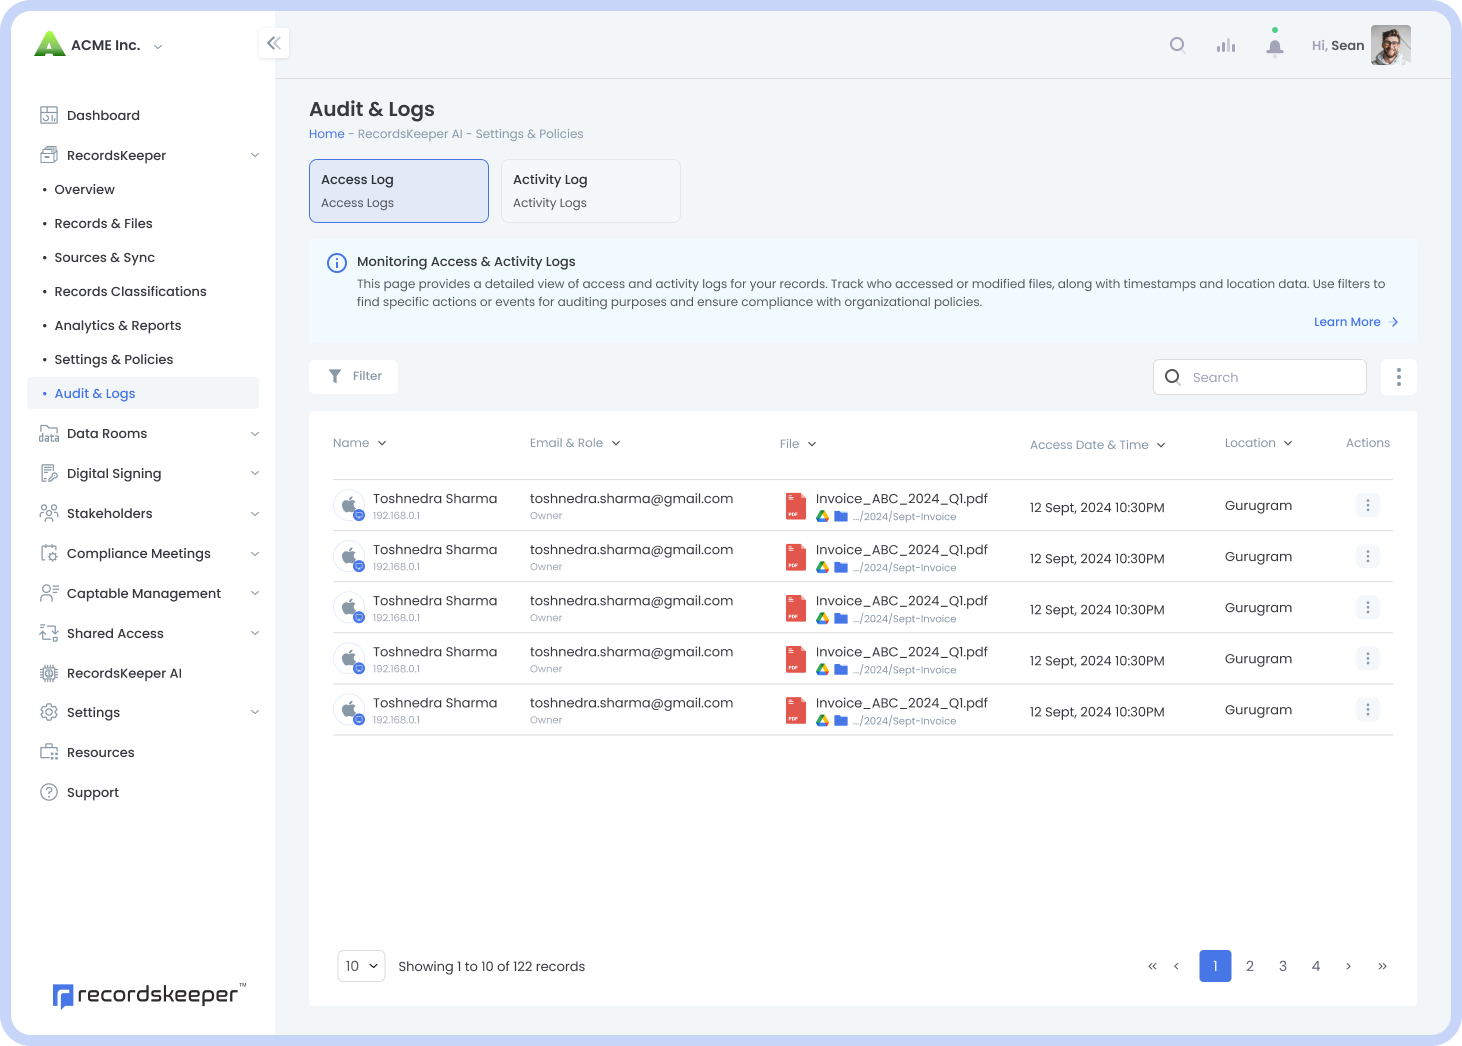Open Records Classifications sidebar item
This screenshot has height=1046, width=1462.
point(130,291)
